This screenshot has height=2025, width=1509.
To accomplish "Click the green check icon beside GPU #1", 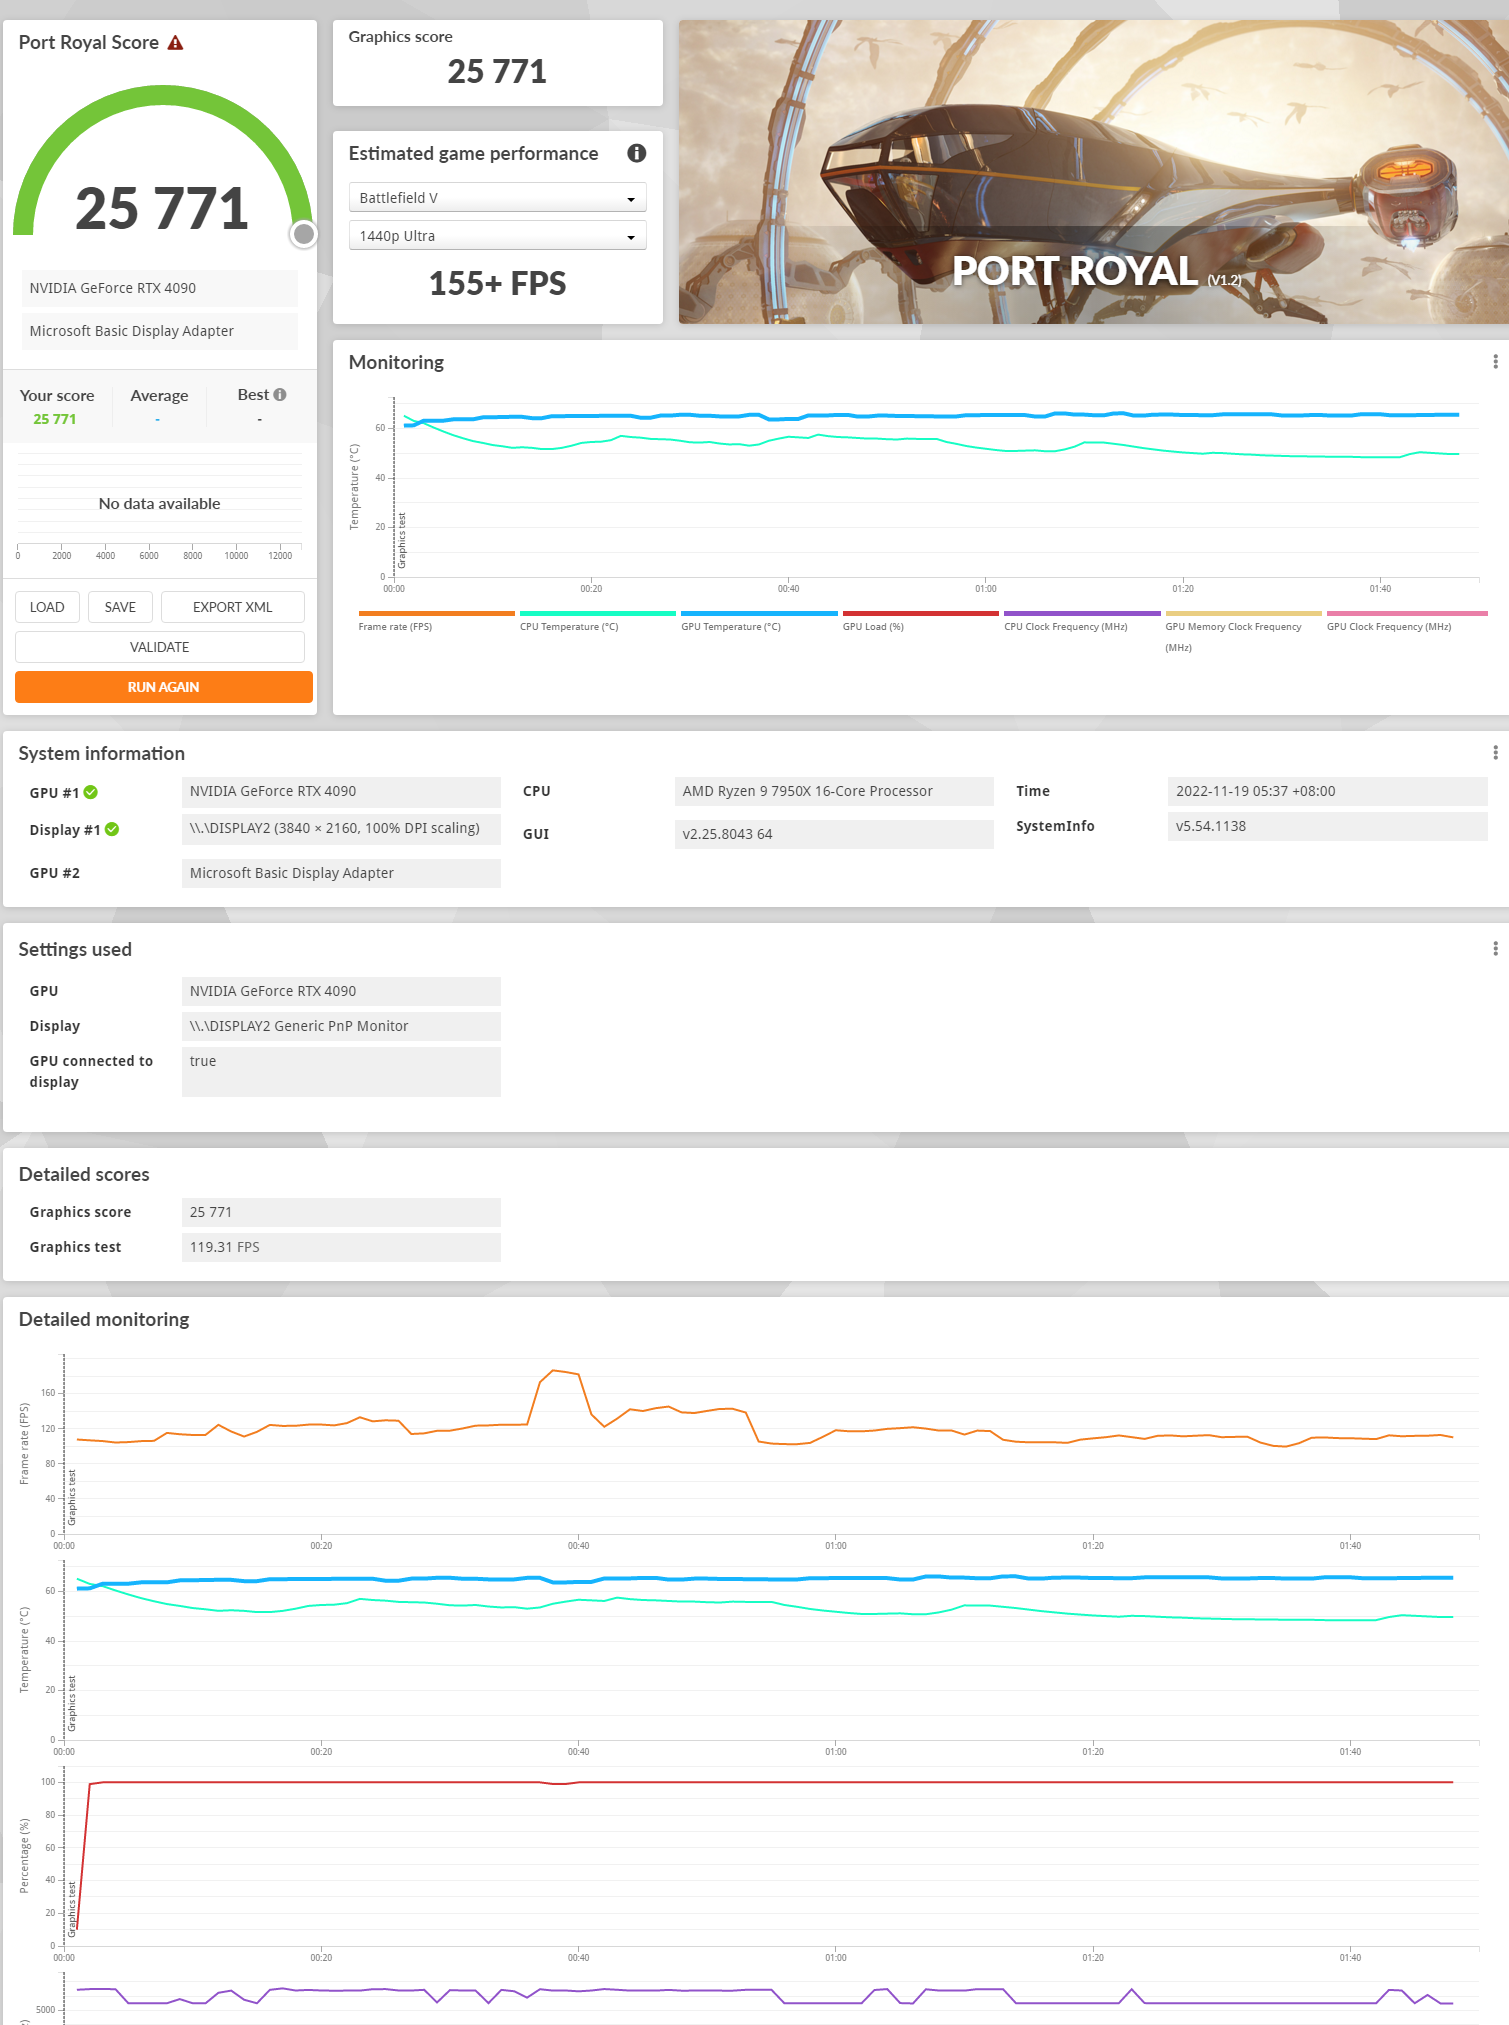I will click(91, 792).
